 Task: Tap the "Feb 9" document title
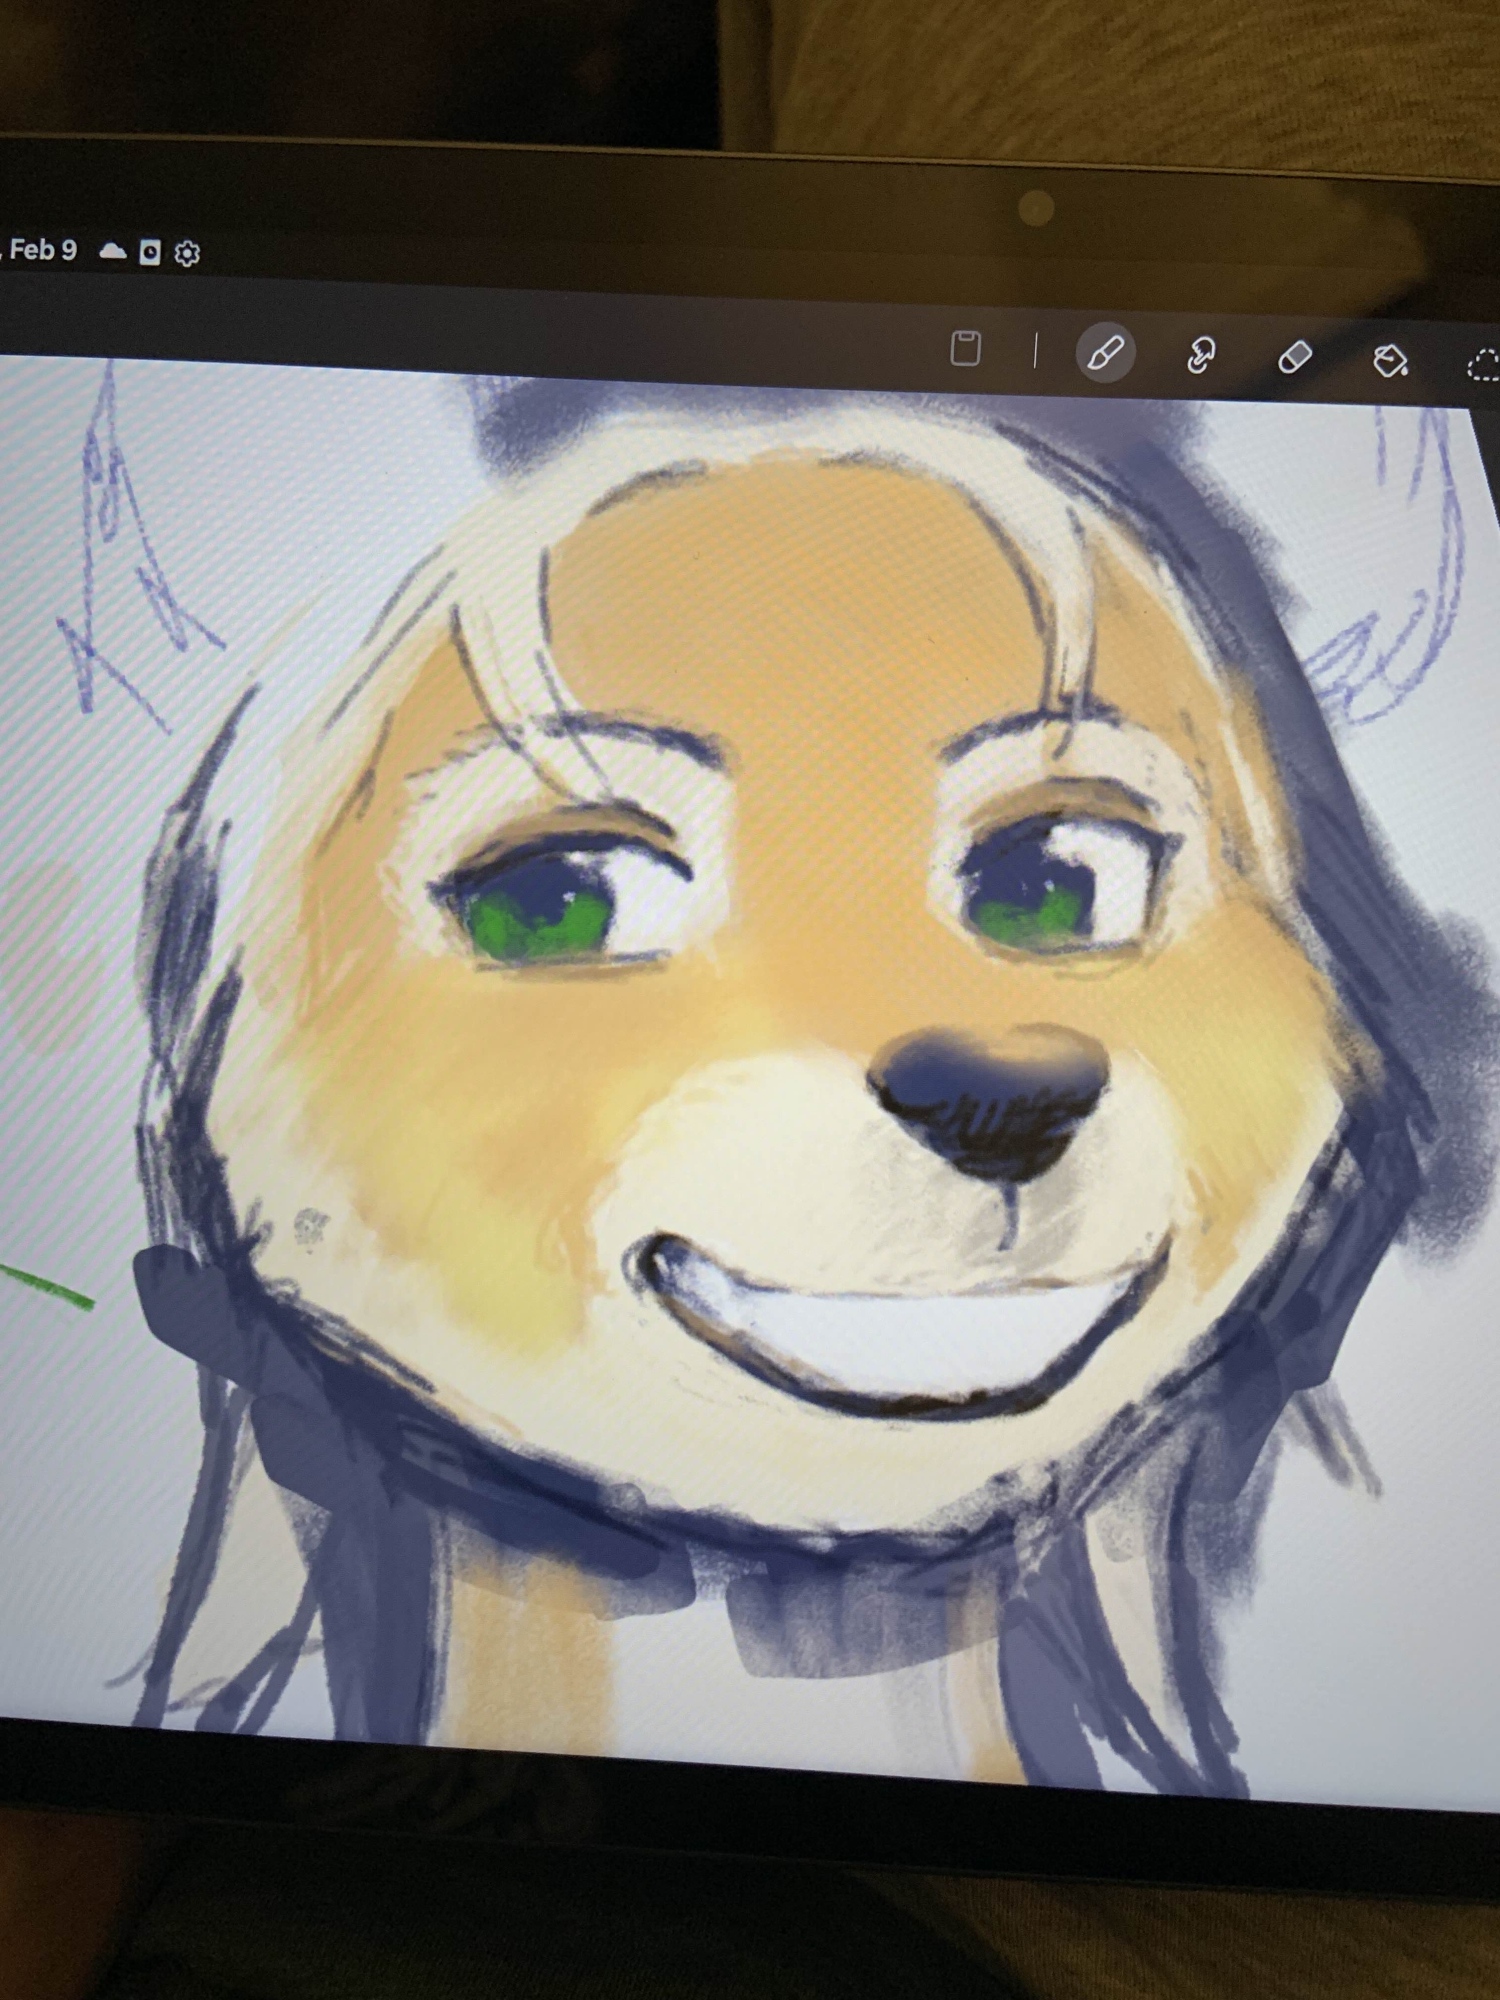coord(43,249)
